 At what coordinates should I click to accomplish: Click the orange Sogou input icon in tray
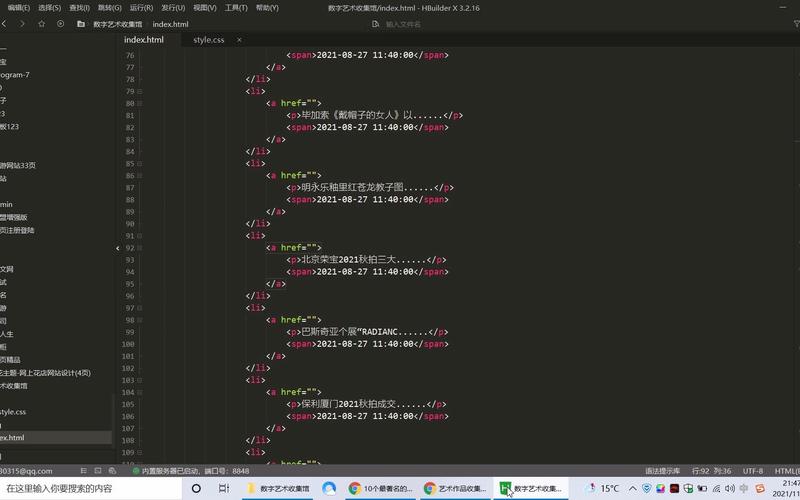click(x=760, y=488)
